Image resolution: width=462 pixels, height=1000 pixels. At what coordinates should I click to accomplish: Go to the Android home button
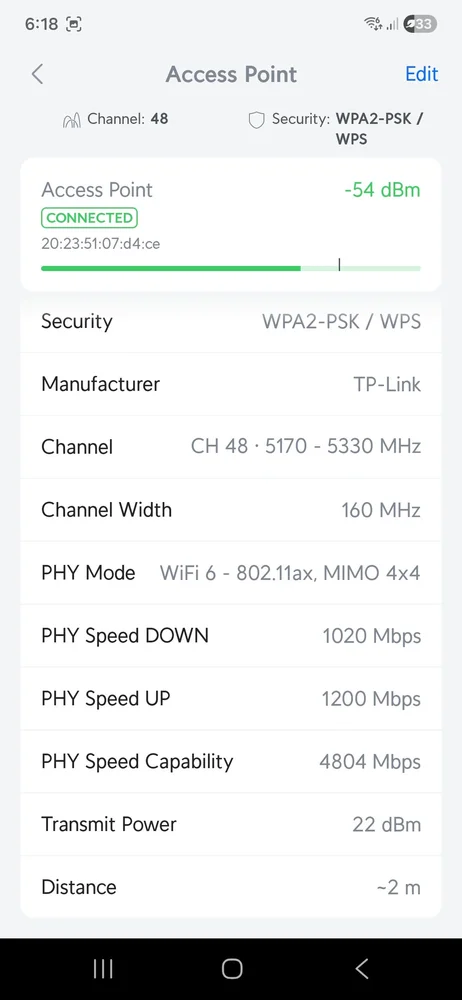pyautogui.click(x=232, y=969)
